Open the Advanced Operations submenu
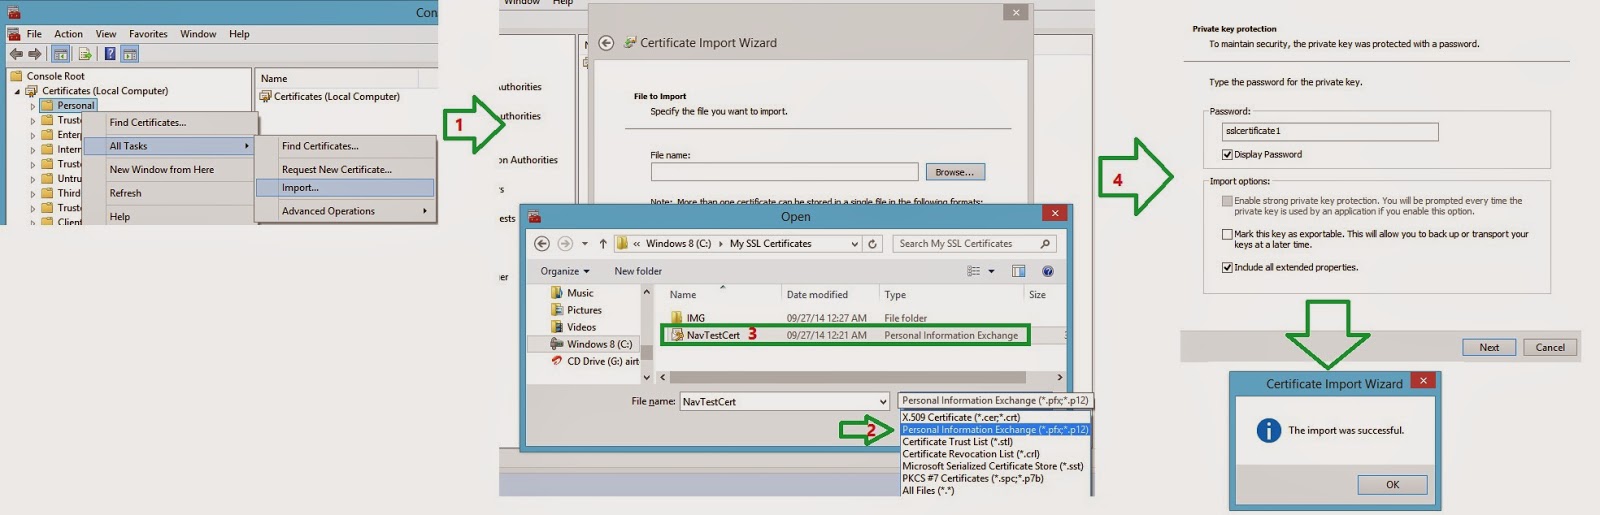This screenshot has width=1600, height=515. (x=345, y=211)
